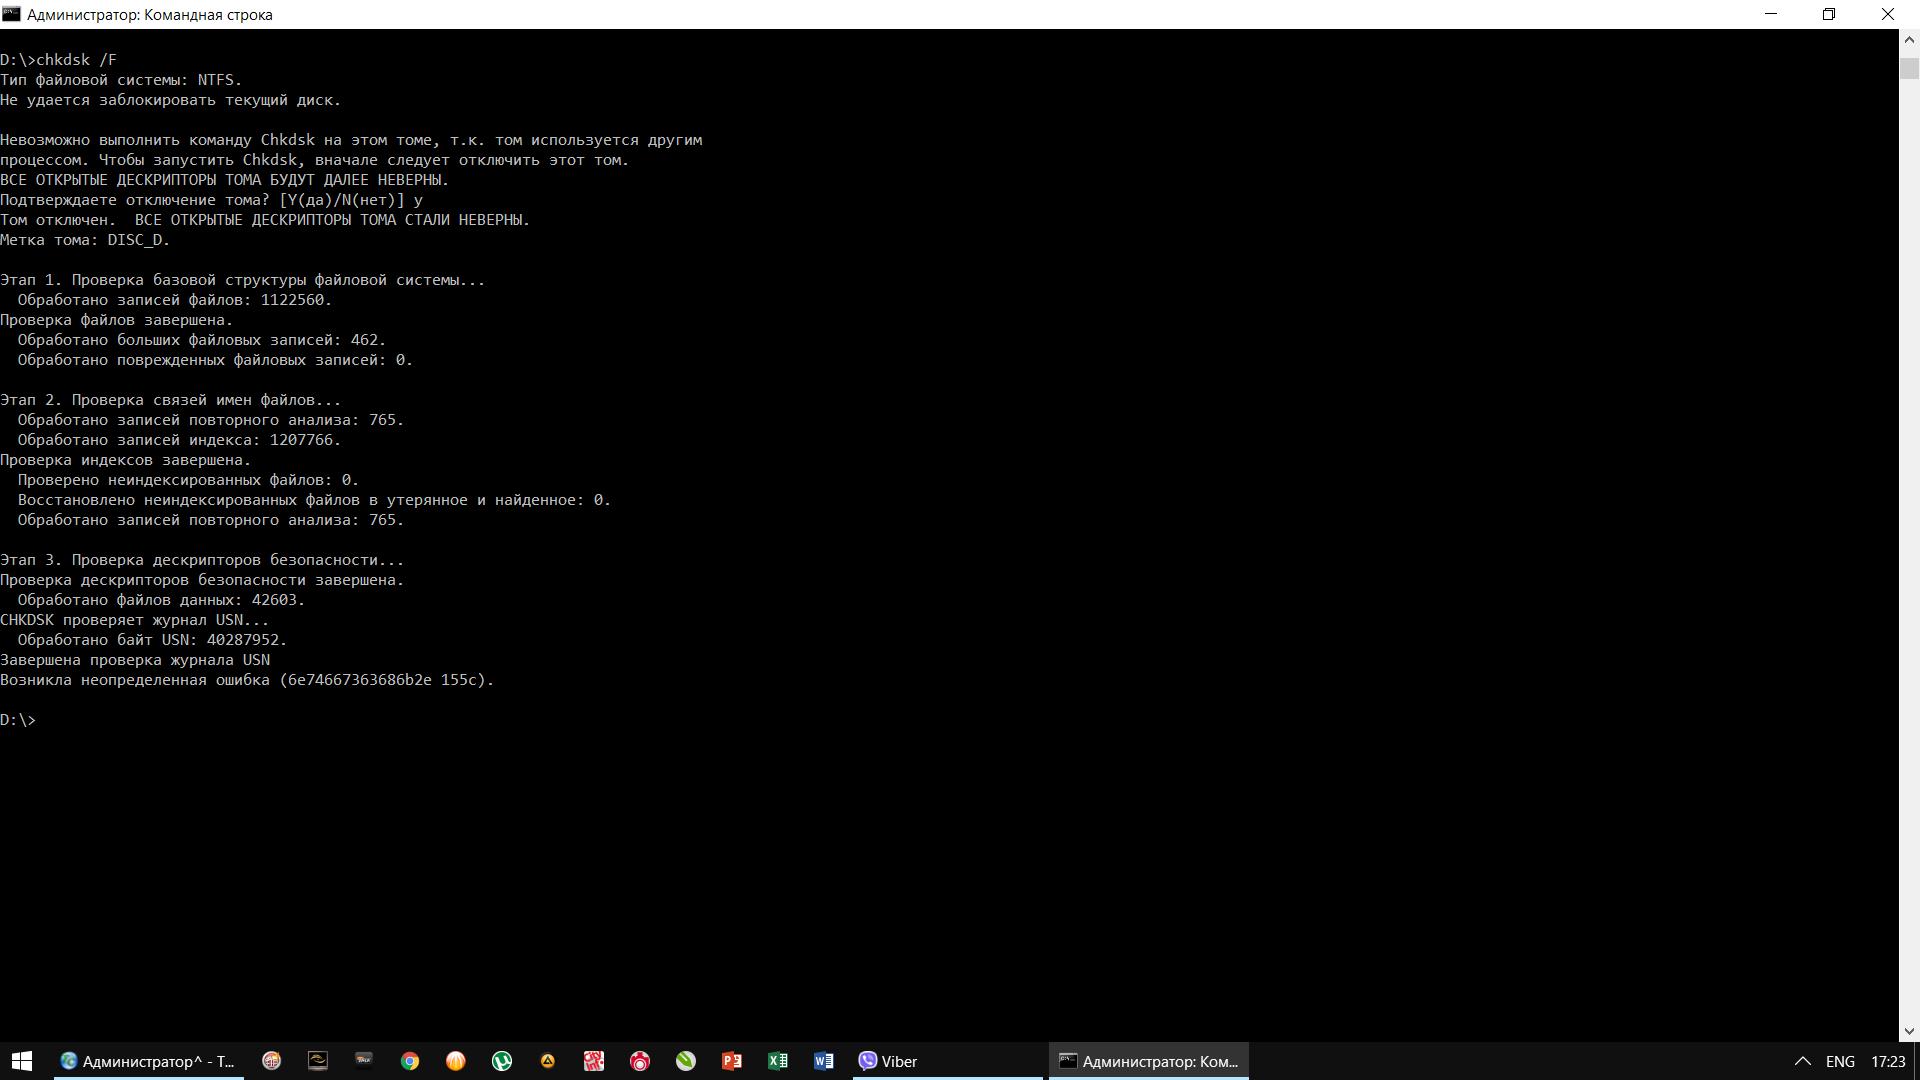Image resolution: width=1920 pixels, height=1080 pixels.
Task: Click the command prompt title bar icon
Action: click(11, 14)
